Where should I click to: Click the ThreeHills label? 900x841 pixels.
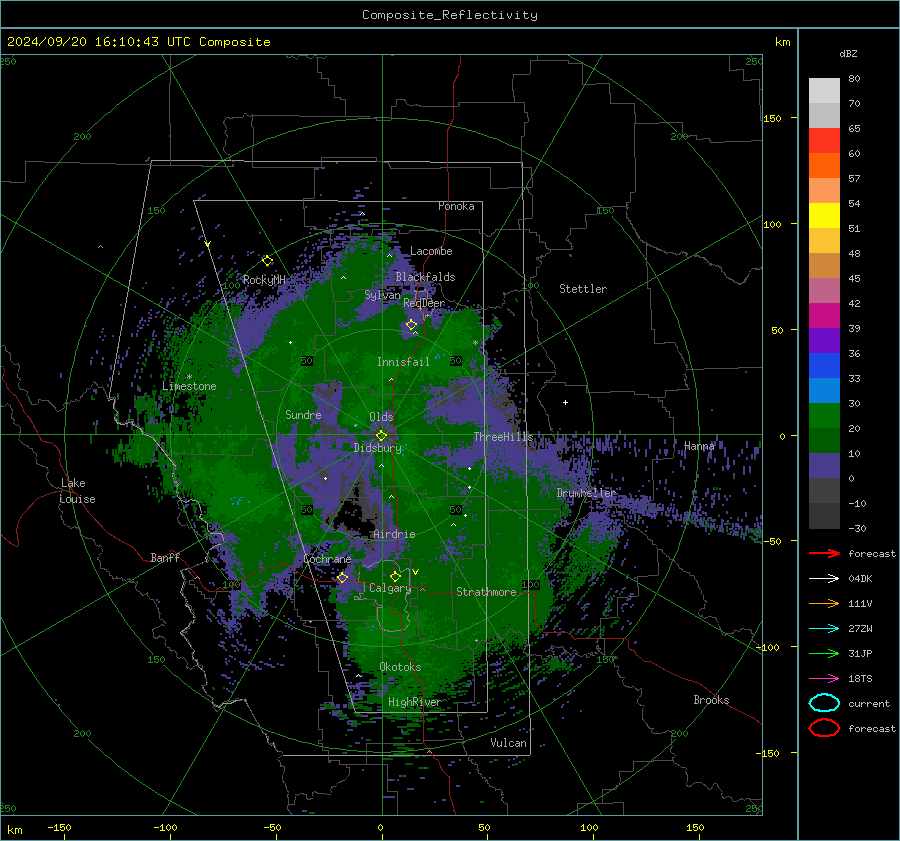pos(503,437)
